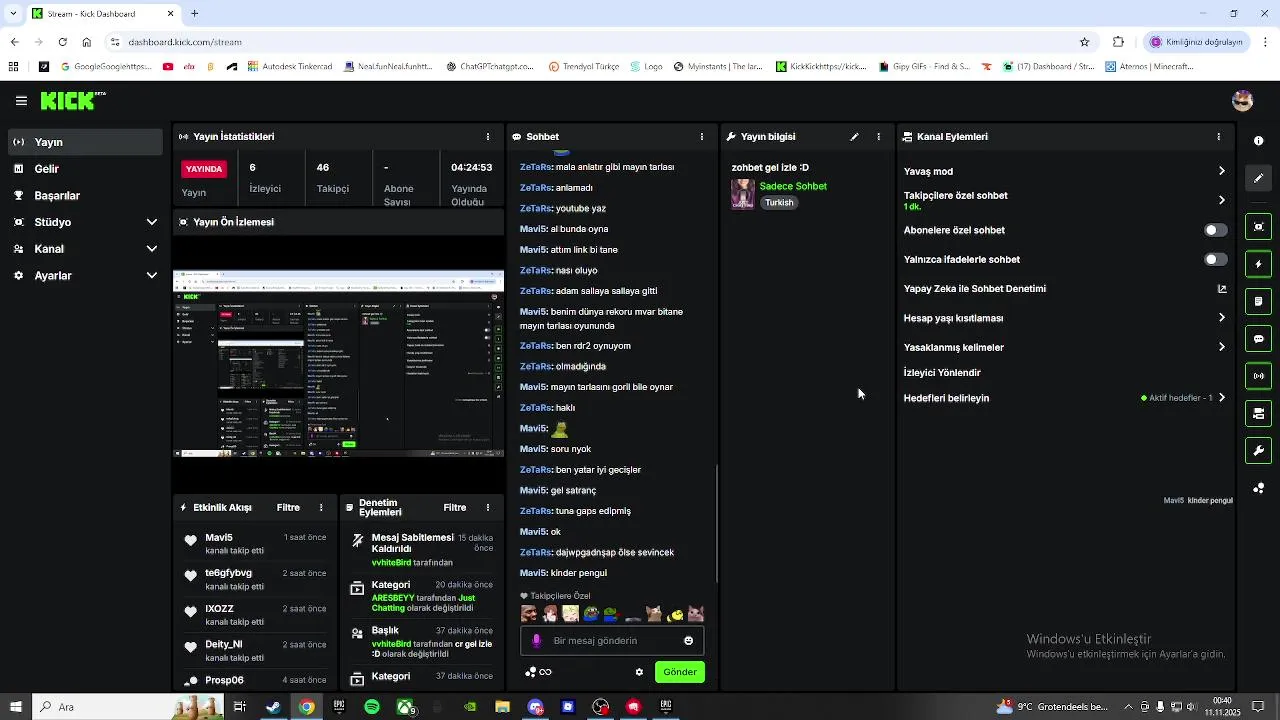Screen dimensions: 1280x720
Task: Reload the Kick dashboard page
Action: coord(62,42)
